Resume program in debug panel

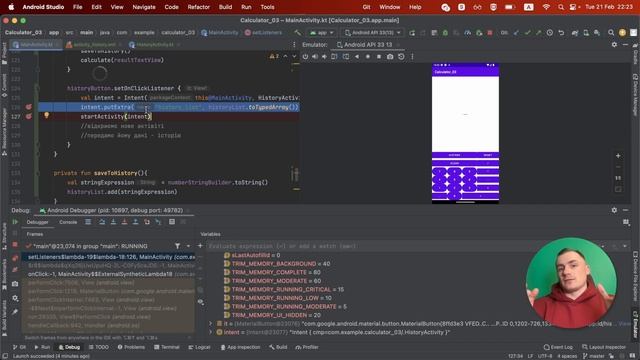pyautogui.click(x=15, y=222)
